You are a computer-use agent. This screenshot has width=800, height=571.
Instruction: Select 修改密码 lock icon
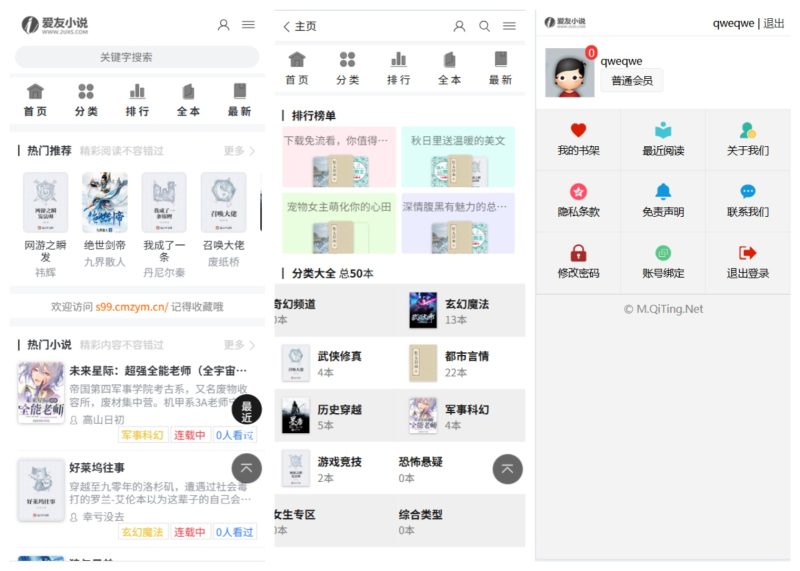(578, 253)
